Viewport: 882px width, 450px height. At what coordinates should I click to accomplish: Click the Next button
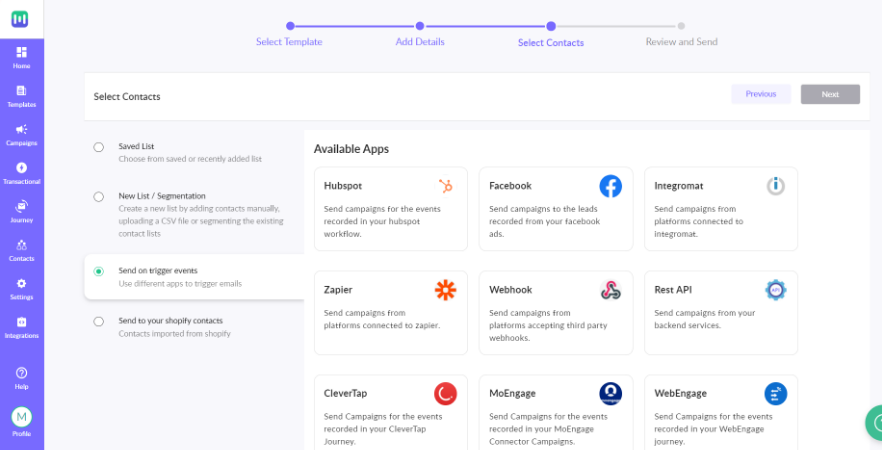tap(830, 94)
